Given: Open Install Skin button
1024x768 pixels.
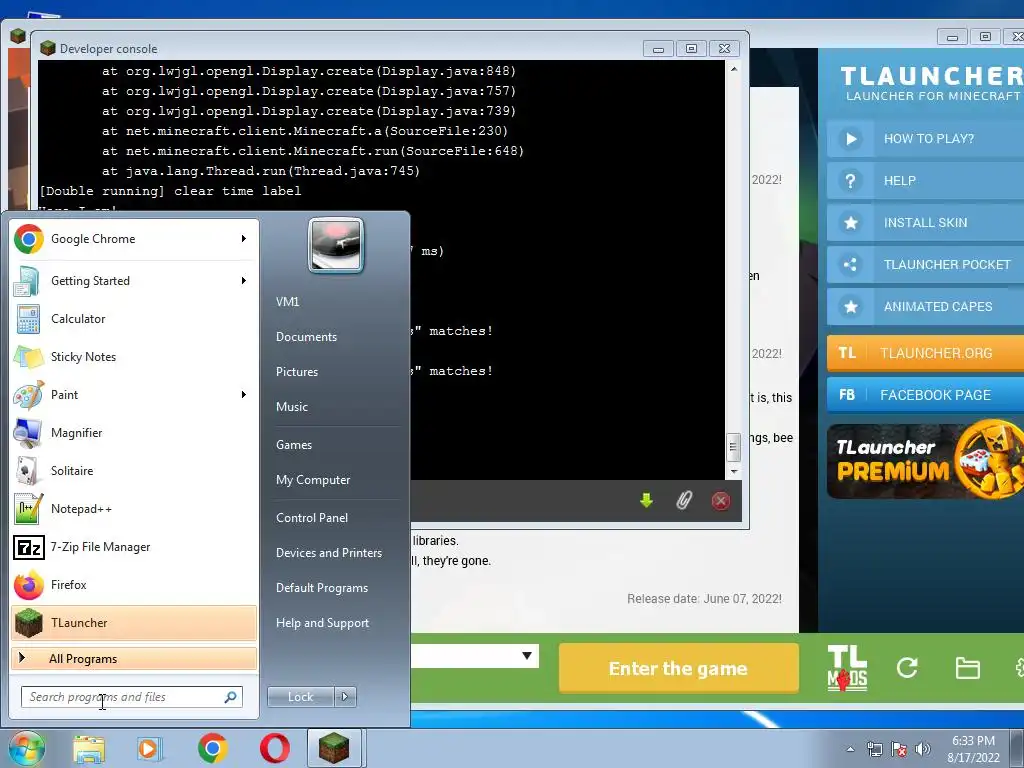Looking at the screenshot, I should tap(925, 223).
